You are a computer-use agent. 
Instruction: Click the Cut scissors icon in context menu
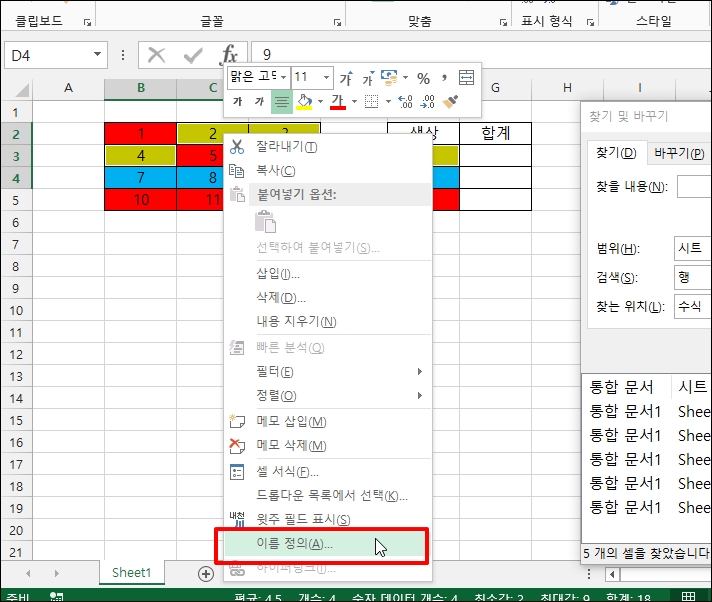pos(237,147)
